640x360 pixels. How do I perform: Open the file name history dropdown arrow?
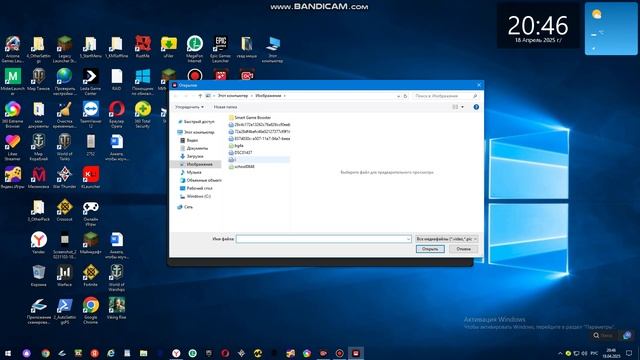coord(408,239)
